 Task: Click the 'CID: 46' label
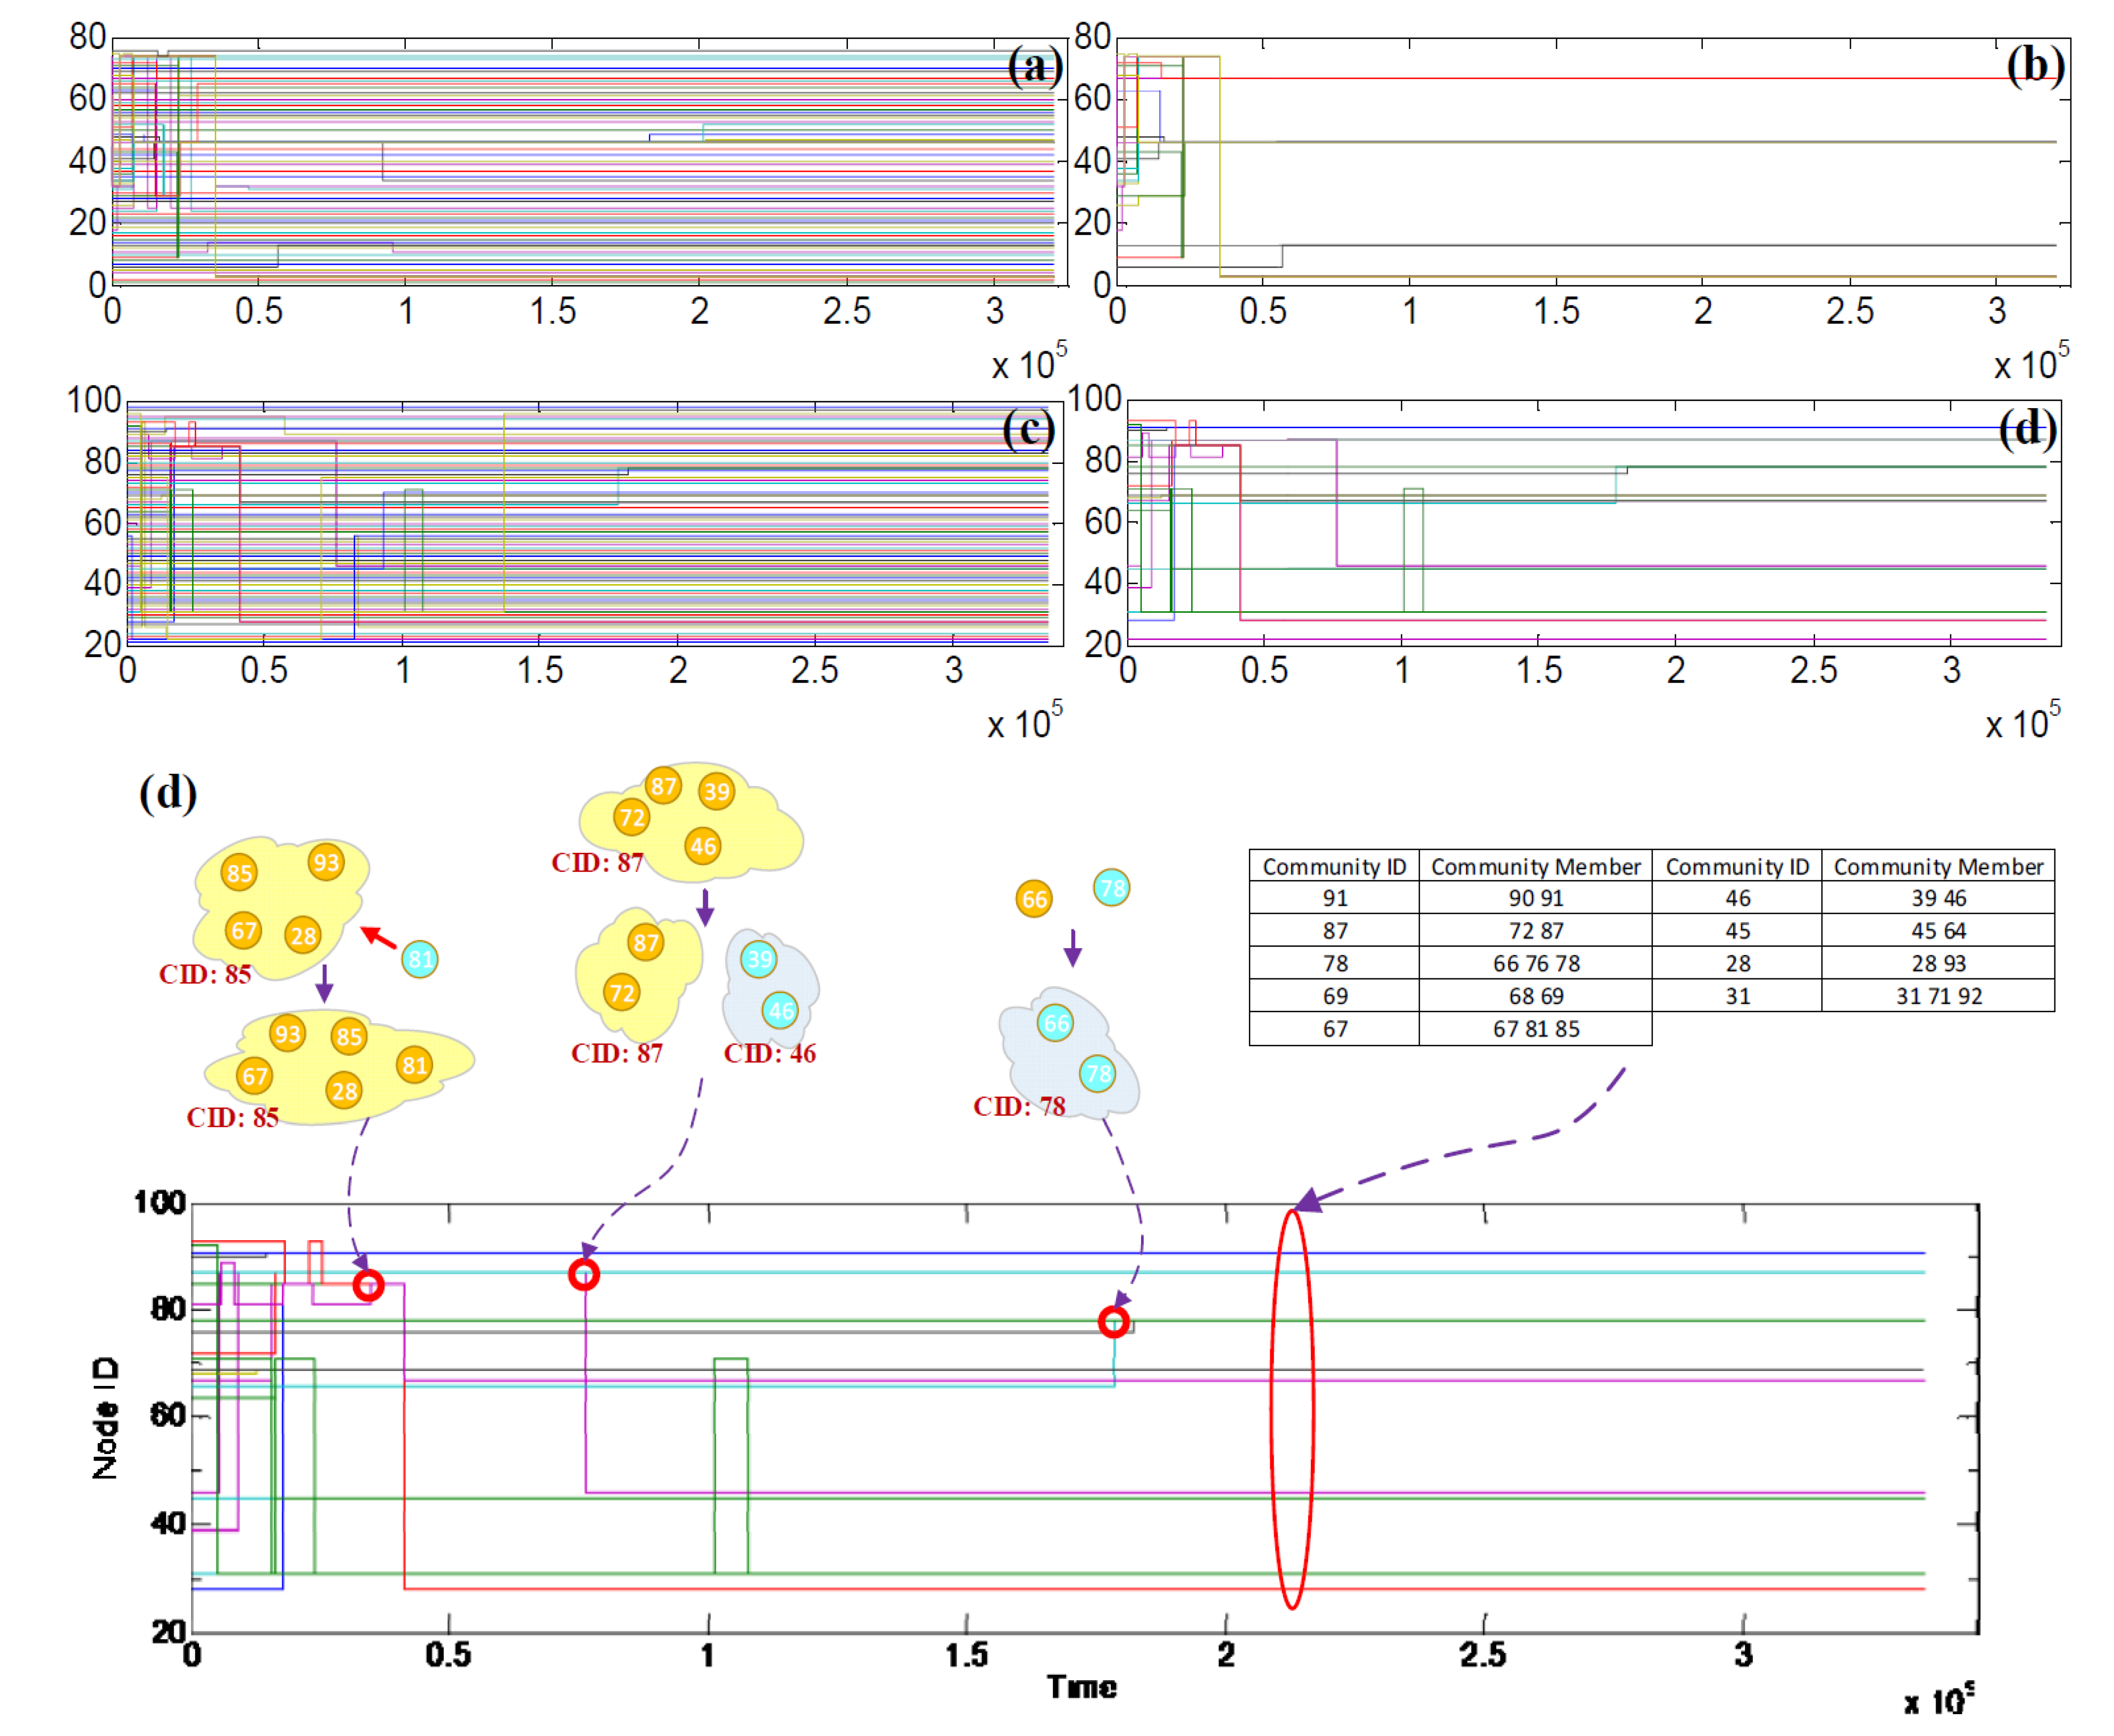769,1053
